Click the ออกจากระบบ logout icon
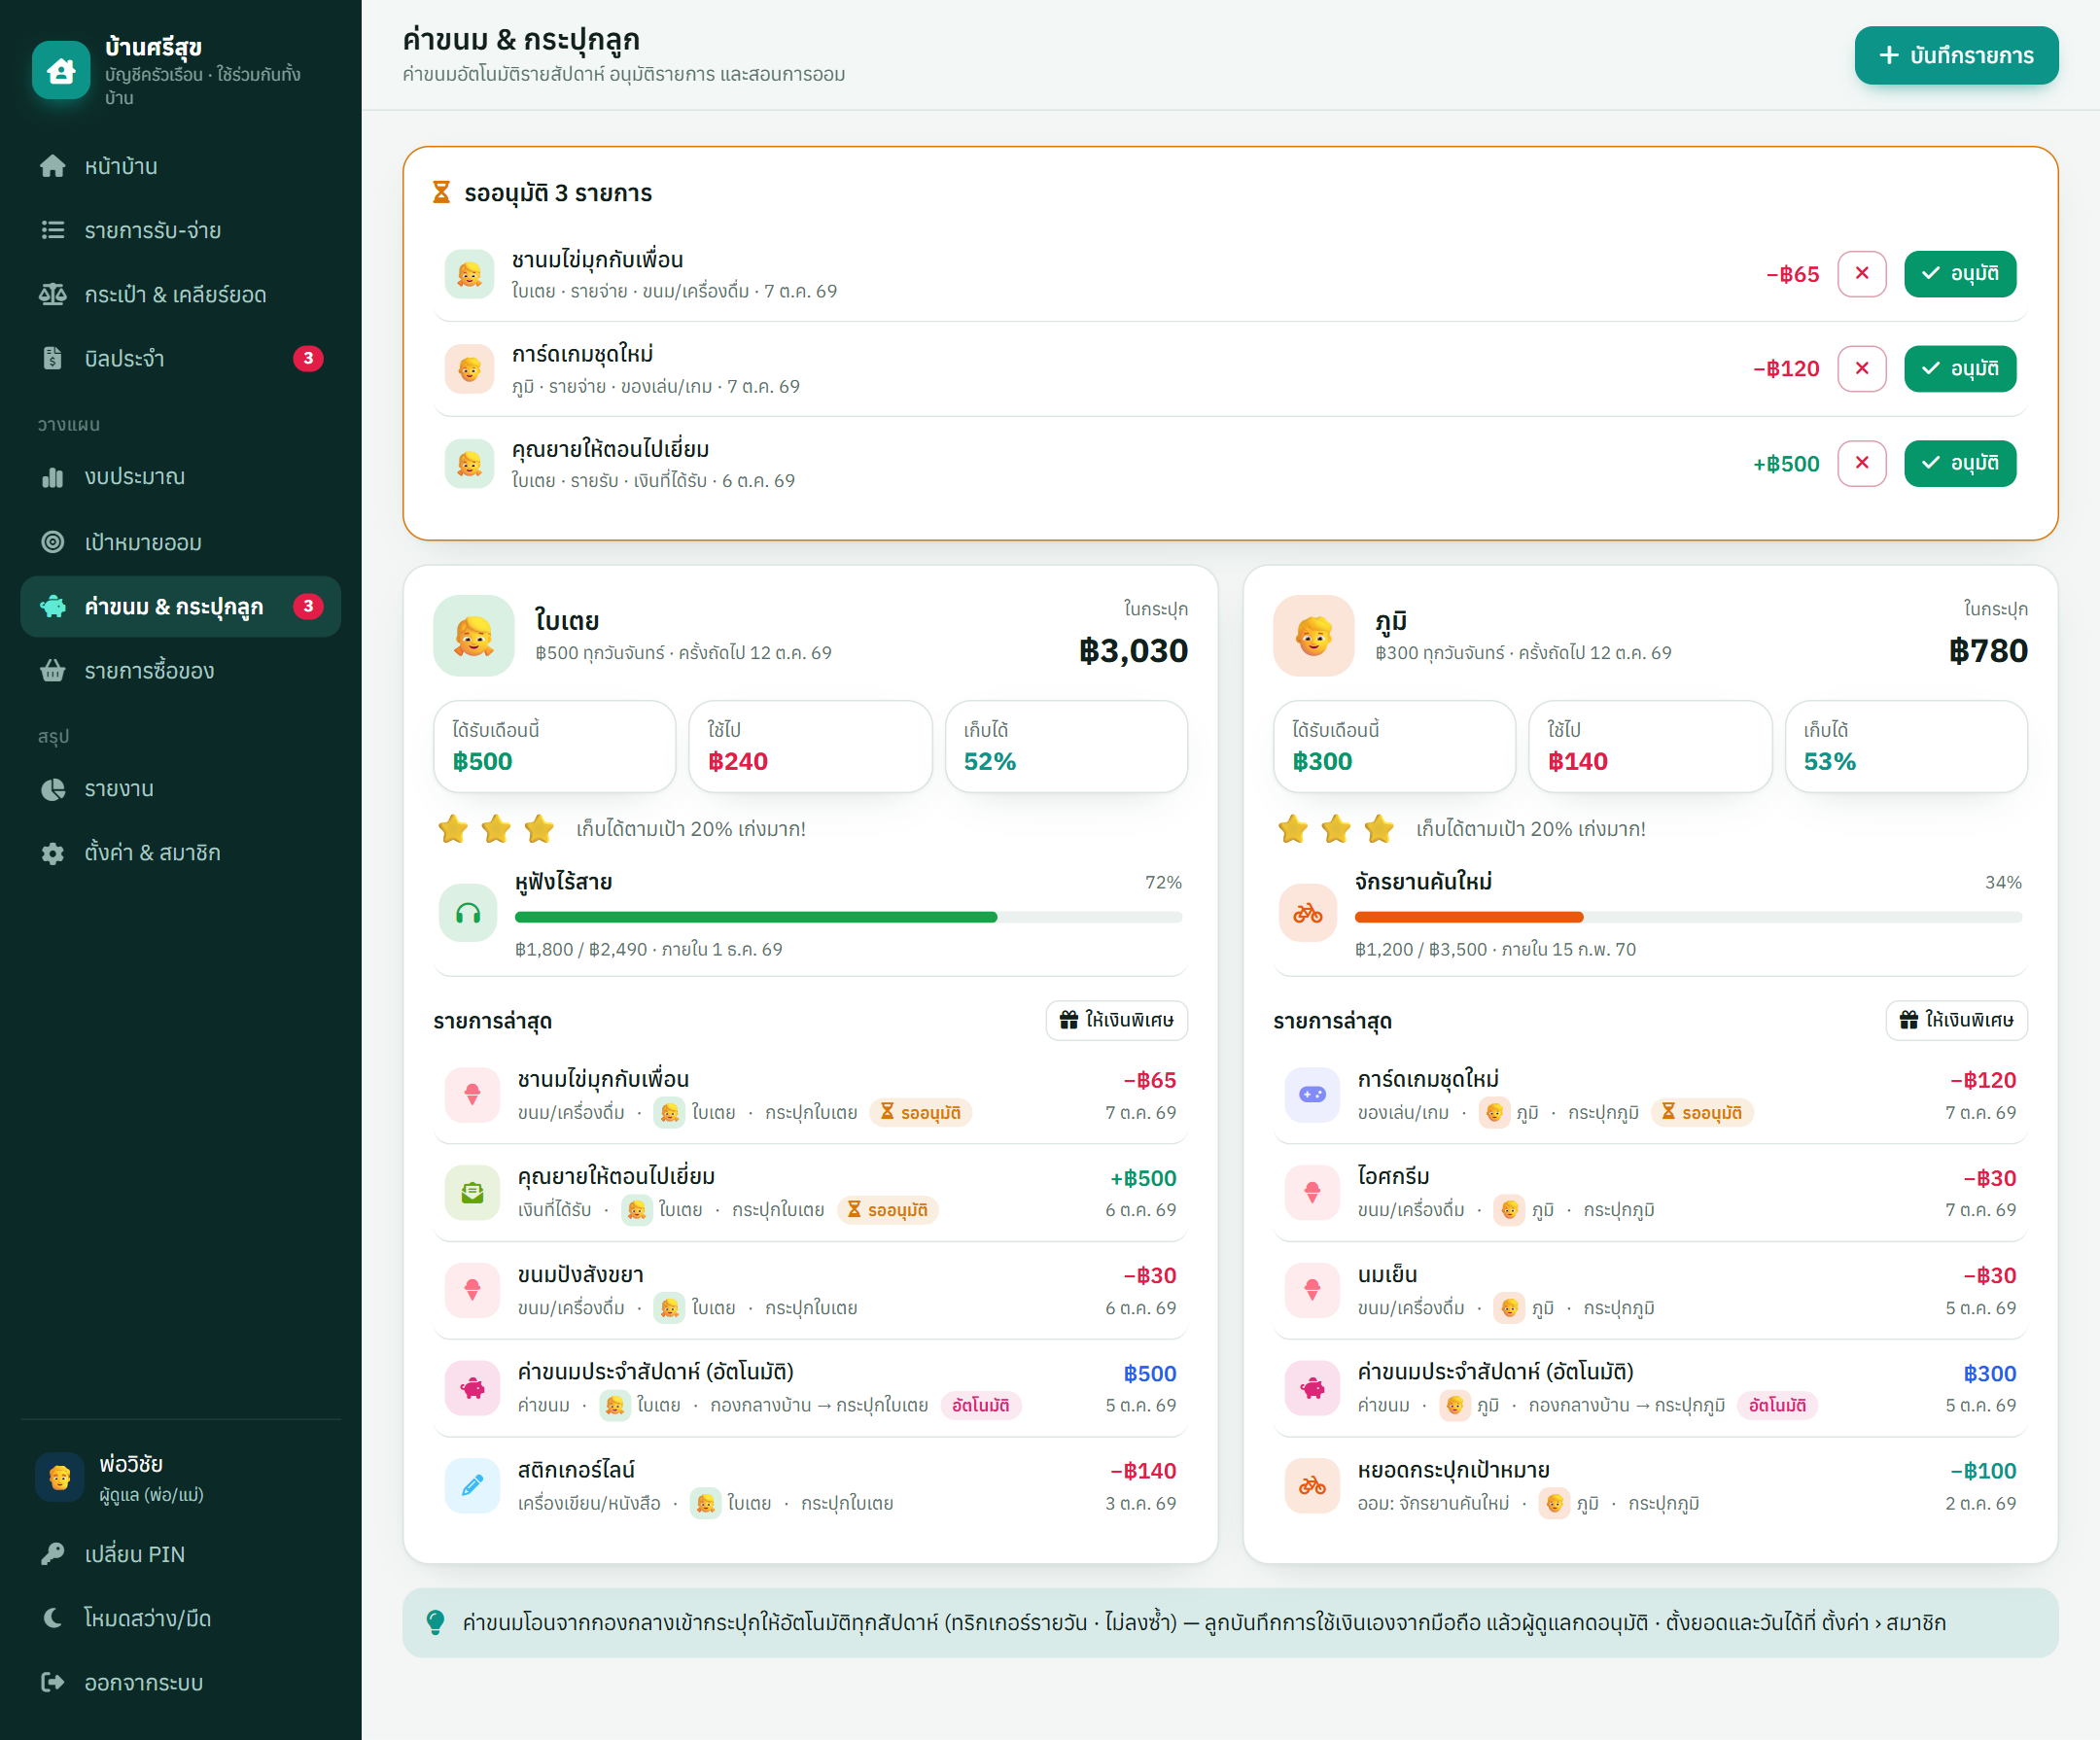The image size is (2100, 1740). point(53,1682)
